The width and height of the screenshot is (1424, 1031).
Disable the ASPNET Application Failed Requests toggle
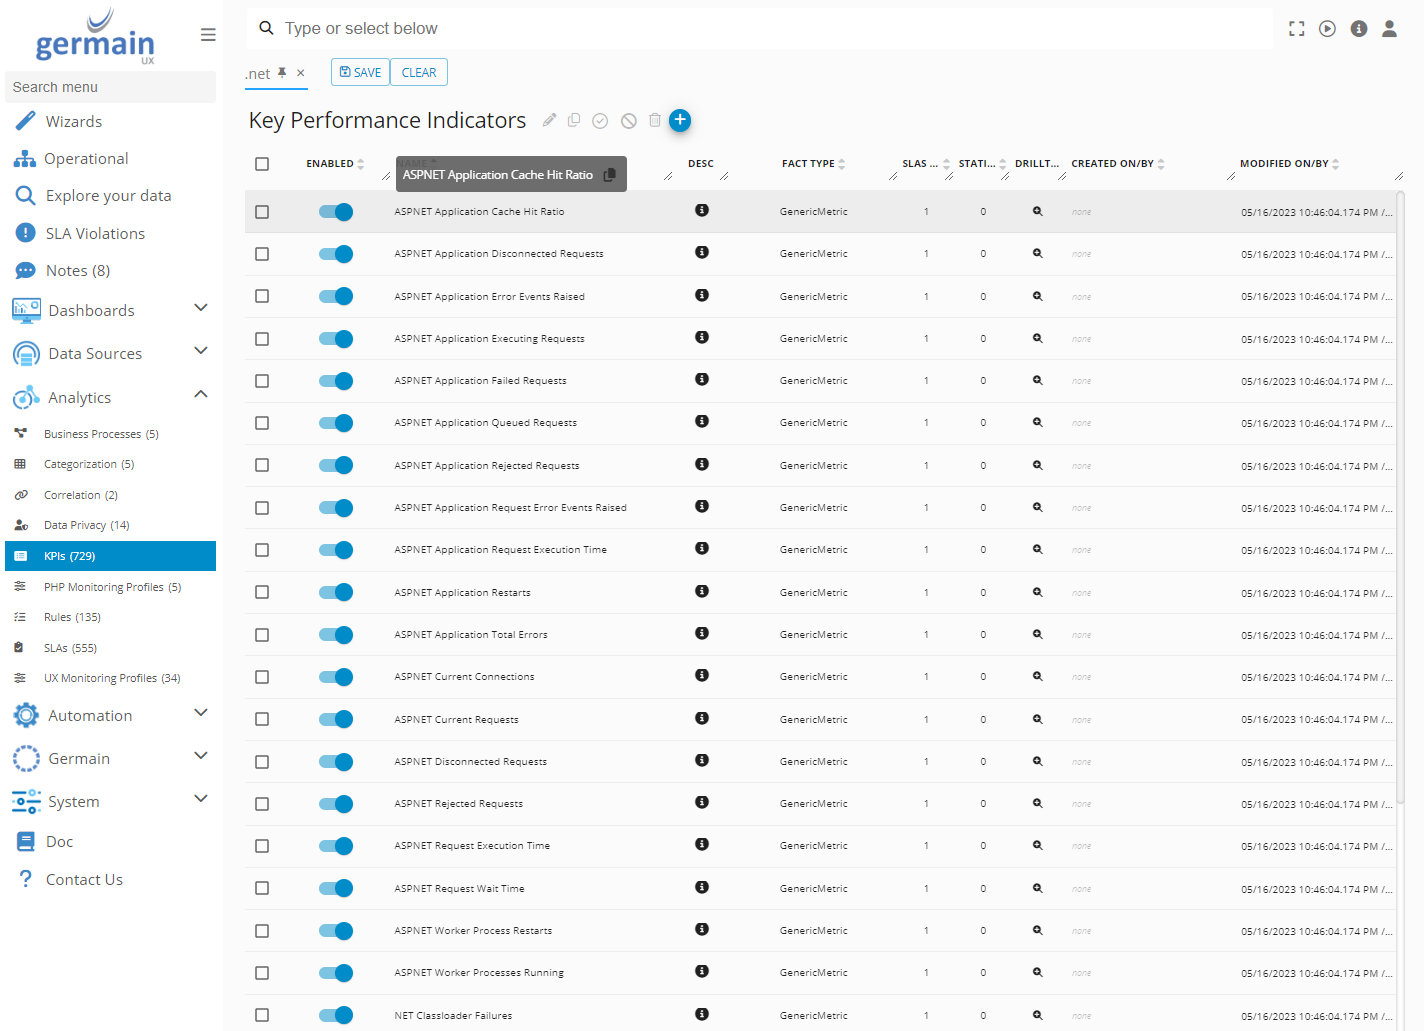click(336, 381)
